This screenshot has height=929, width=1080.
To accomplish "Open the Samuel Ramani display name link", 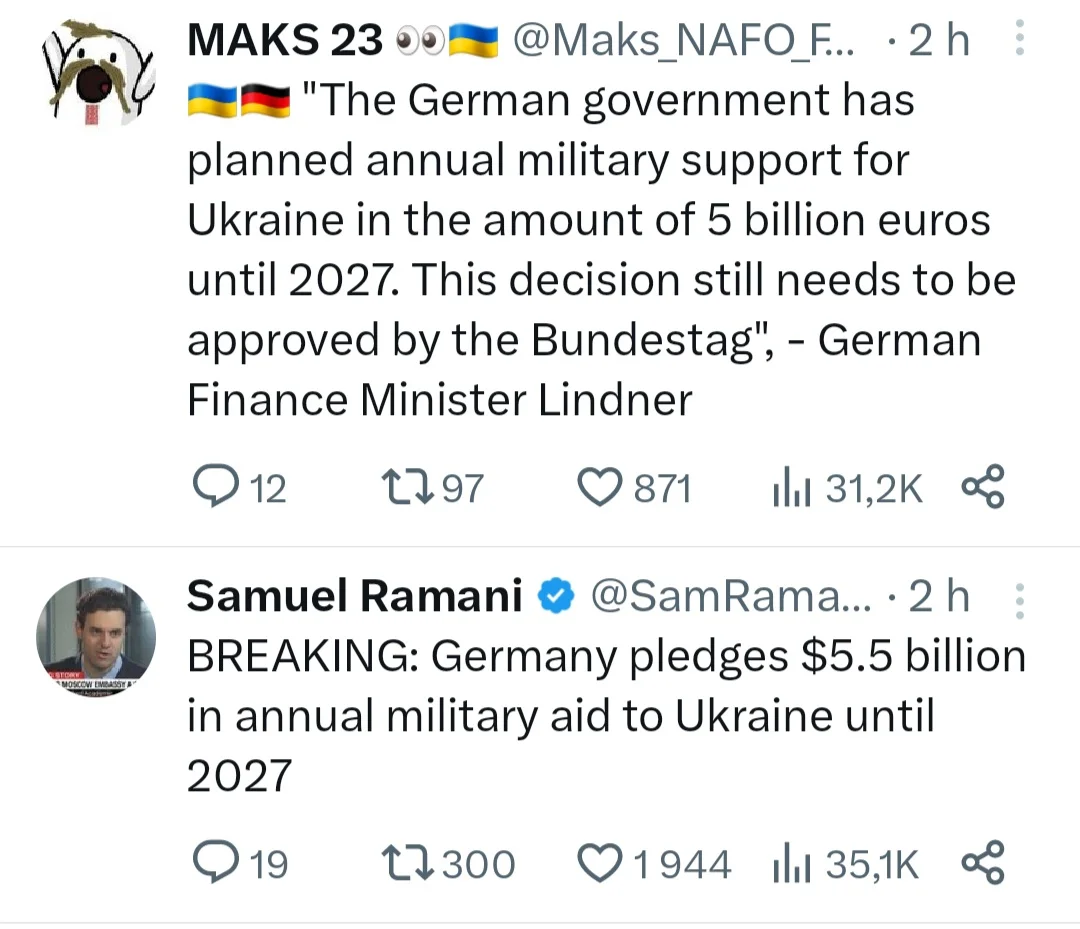I will pyautogui.click(x=355, y=597).
